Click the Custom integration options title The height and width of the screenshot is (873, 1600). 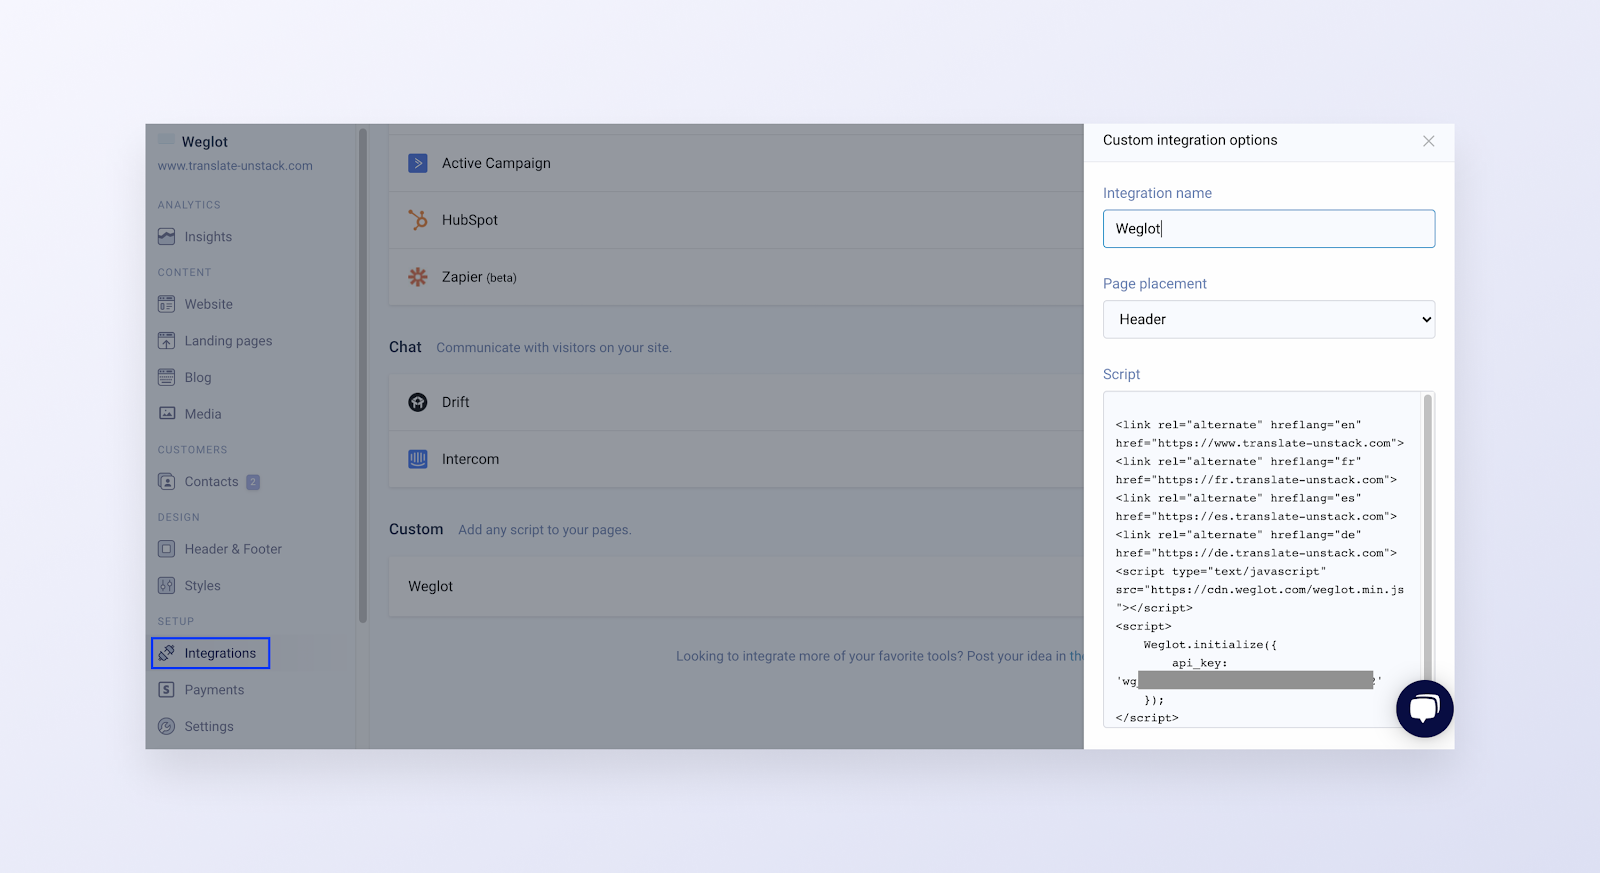pyautogui.click(x=1190, y=140)
